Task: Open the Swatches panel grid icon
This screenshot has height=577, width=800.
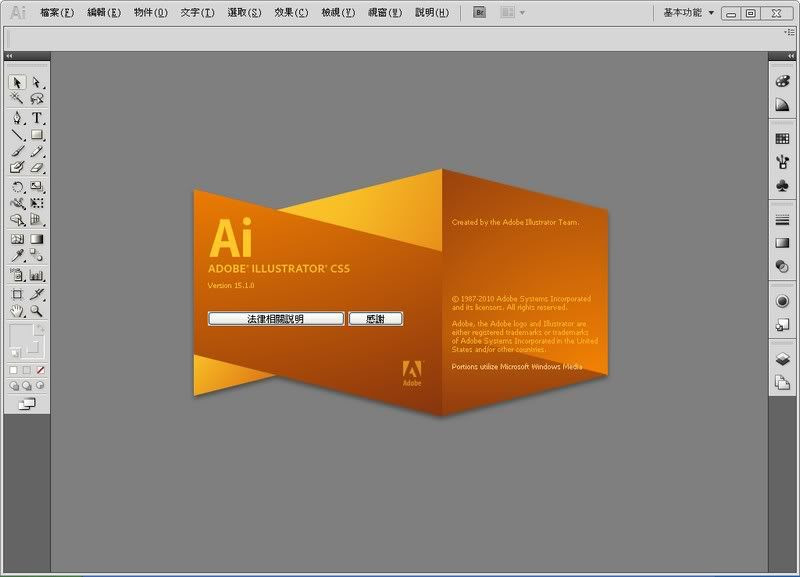Action: coord(782,139)
